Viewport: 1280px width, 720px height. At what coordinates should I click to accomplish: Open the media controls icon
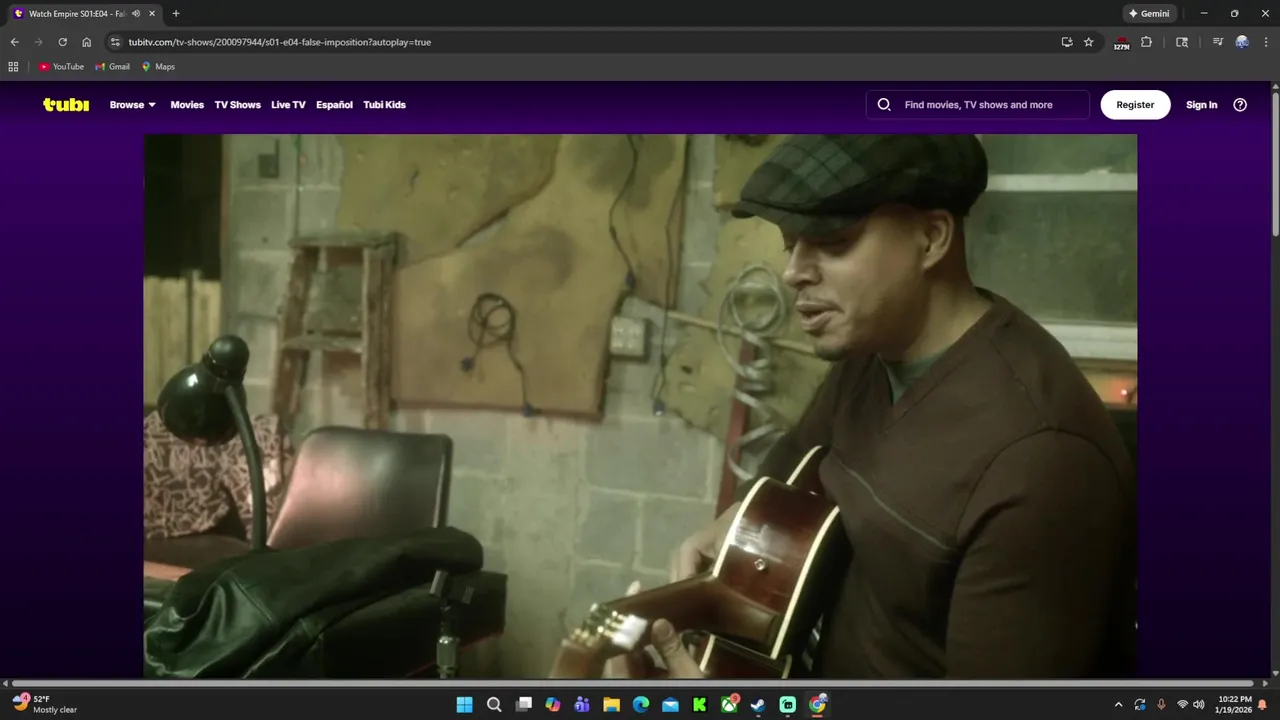coord(1217,42)
